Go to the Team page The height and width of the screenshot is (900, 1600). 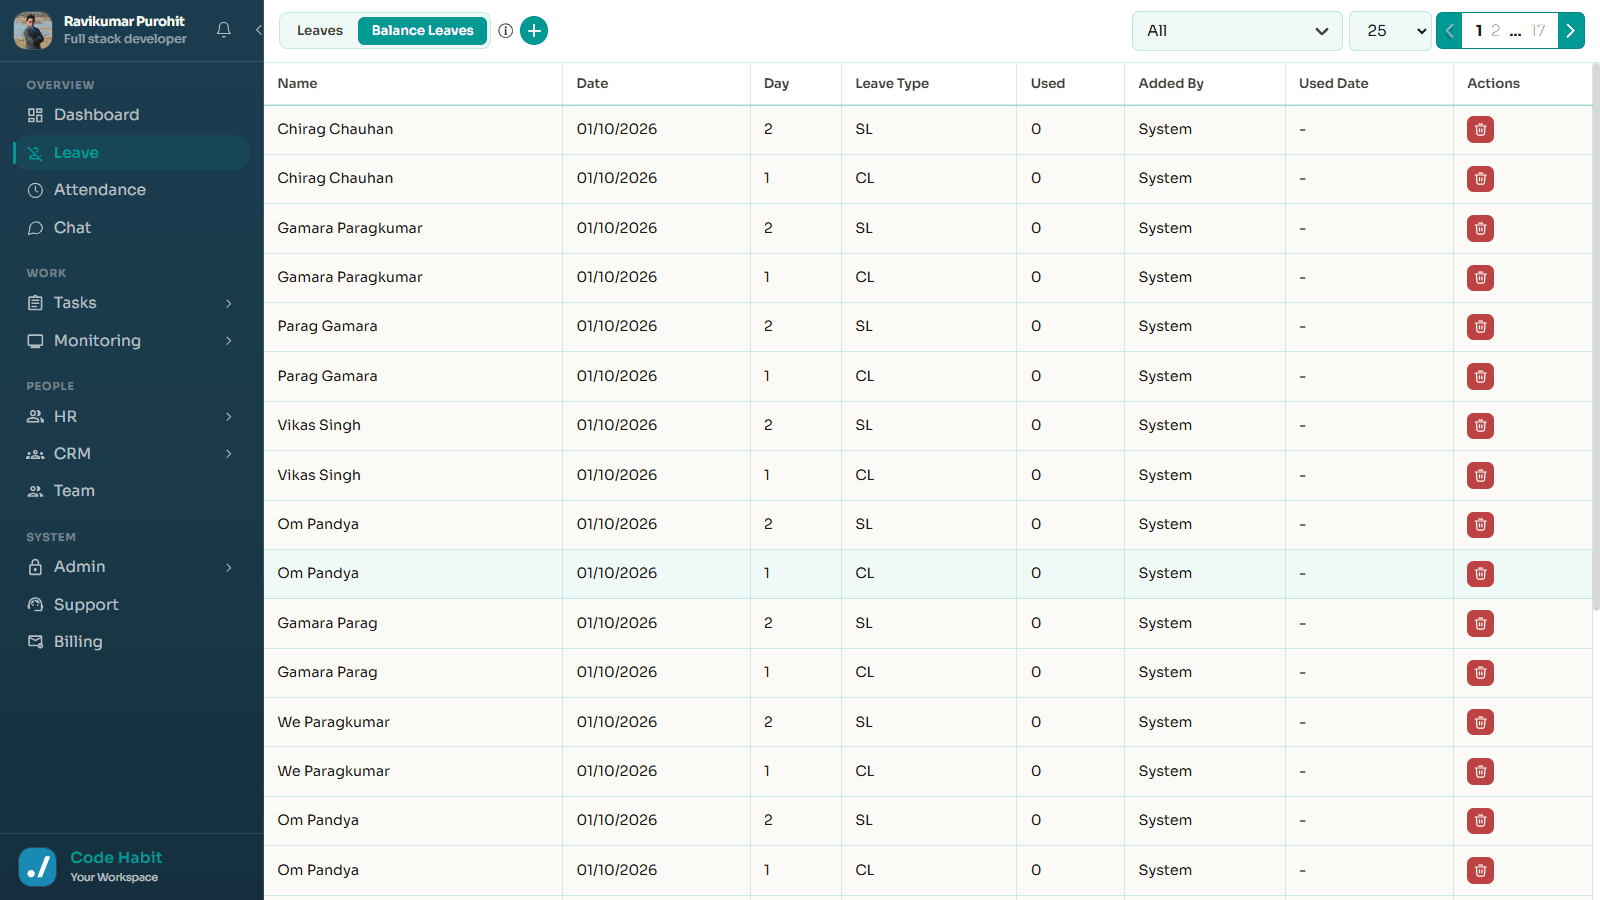(x=132, y=491)
